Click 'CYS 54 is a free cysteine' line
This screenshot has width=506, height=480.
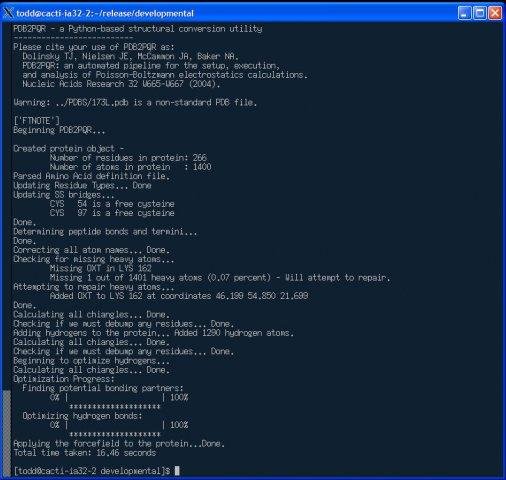112,204
